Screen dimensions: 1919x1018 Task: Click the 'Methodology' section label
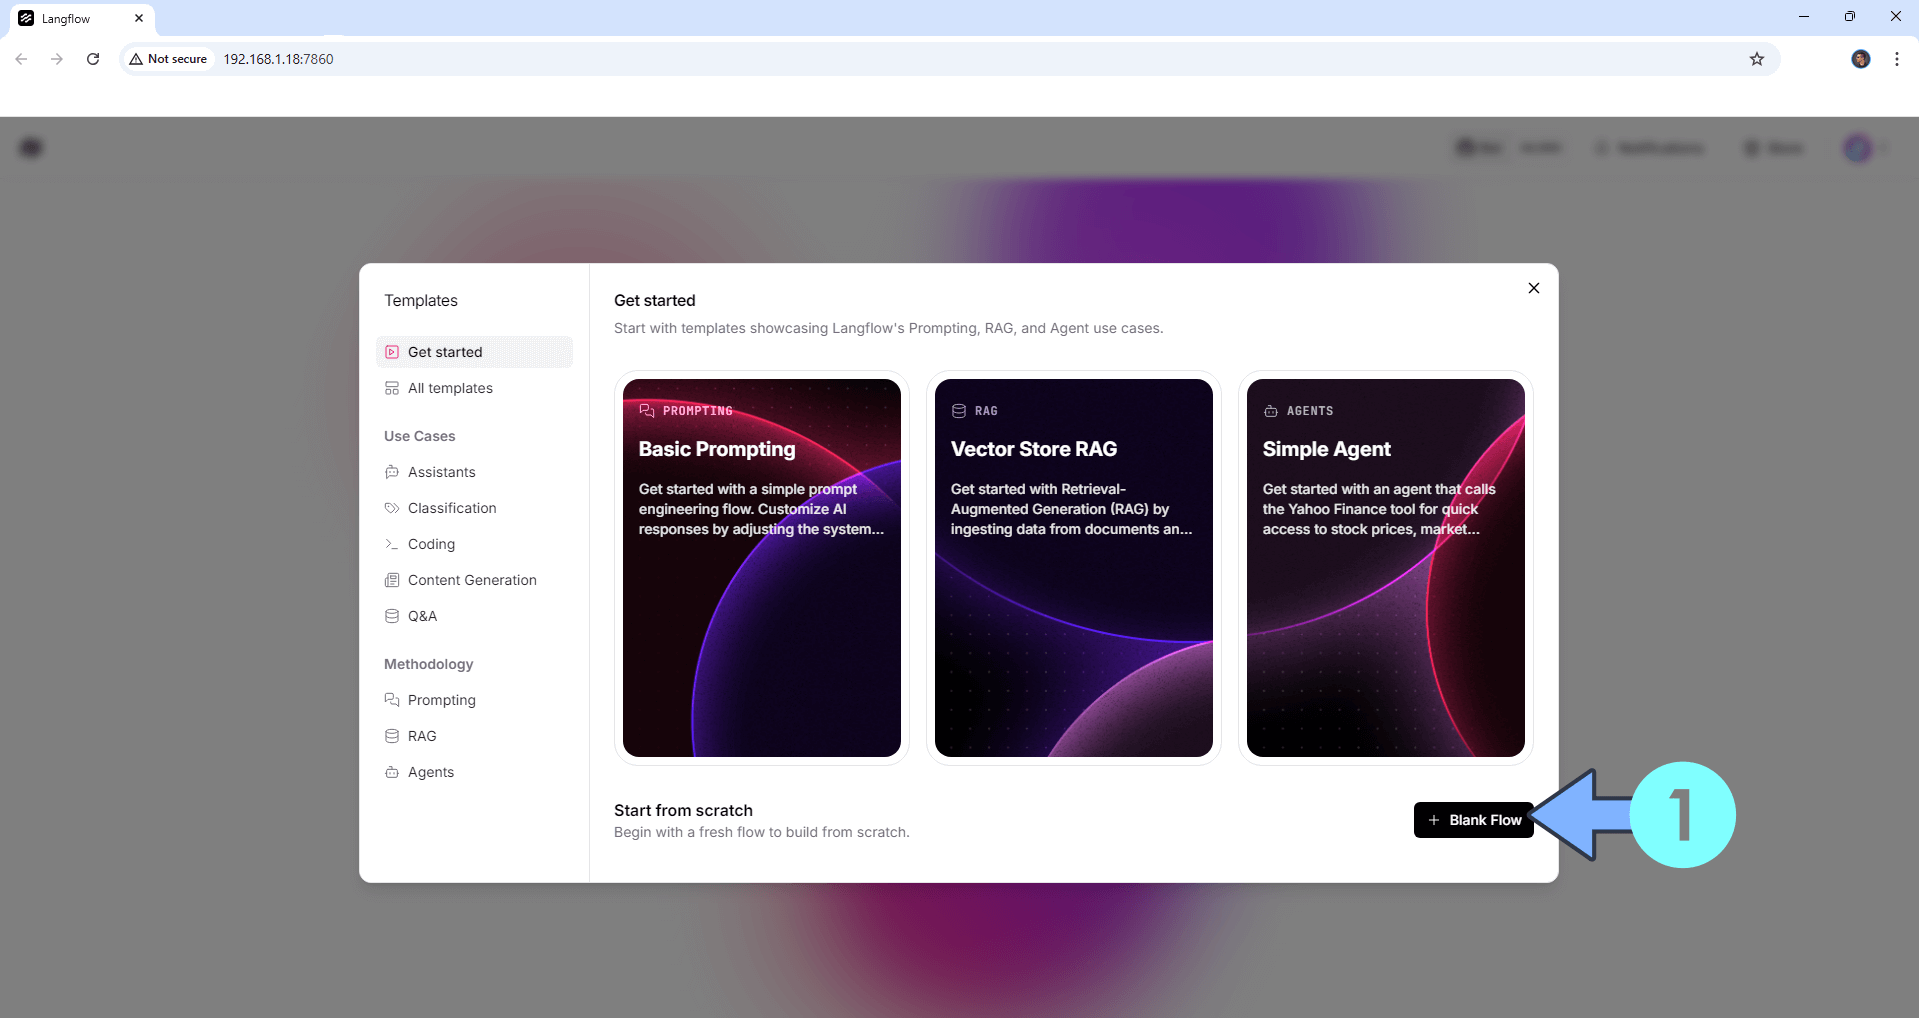[429, 664]
